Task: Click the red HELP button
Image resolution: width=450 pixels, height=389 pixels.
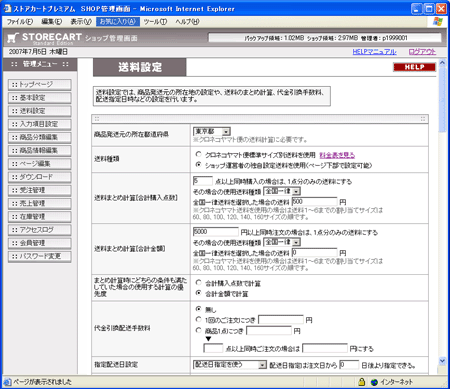Action: click(x=414, y=67)
